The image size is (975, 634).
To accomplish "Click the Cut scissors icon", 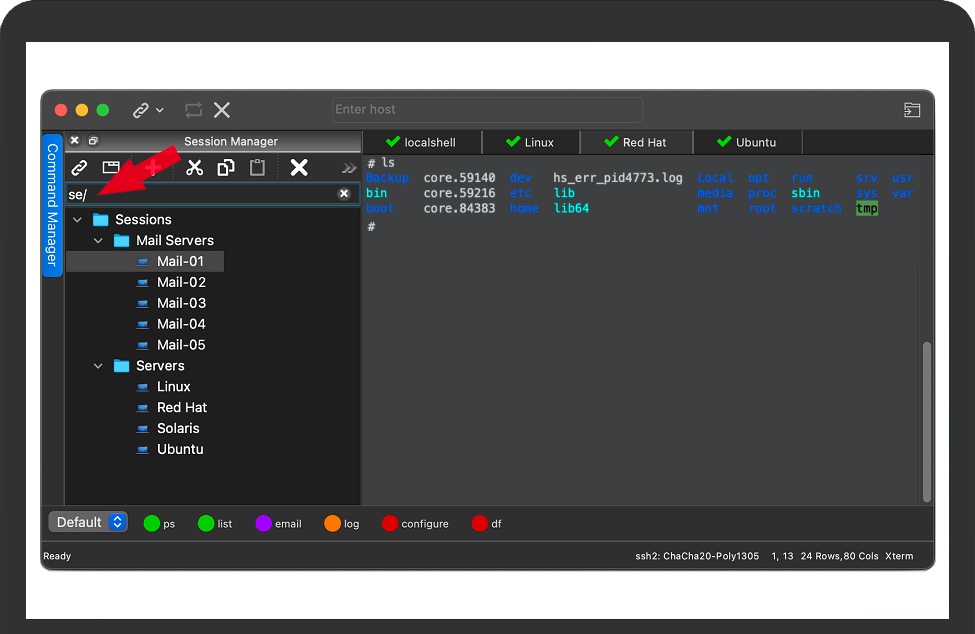I will [195, 167].
